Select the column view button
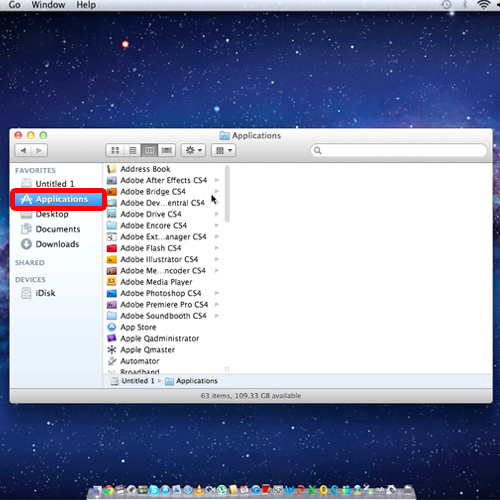This screenshot has height=500, width=500. coord(149,150)
